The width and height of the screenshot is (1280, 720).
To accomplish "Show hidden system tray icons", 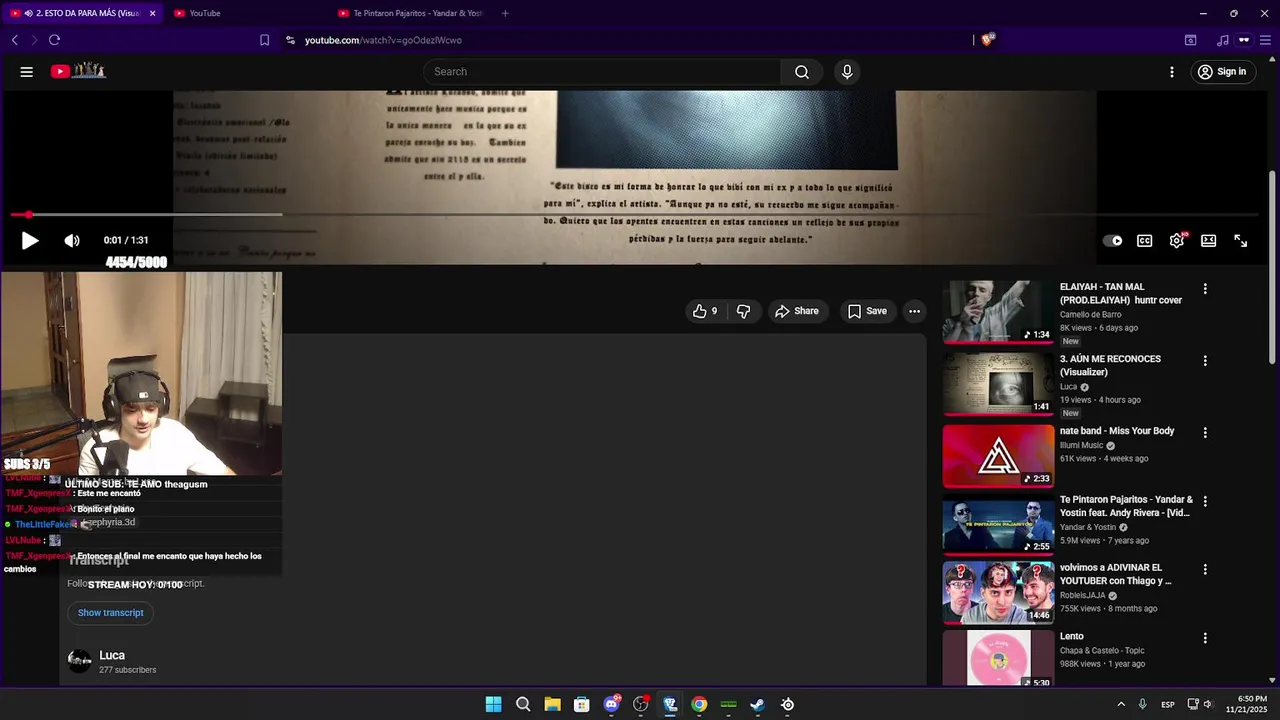I will click(x=1120, y=704).
